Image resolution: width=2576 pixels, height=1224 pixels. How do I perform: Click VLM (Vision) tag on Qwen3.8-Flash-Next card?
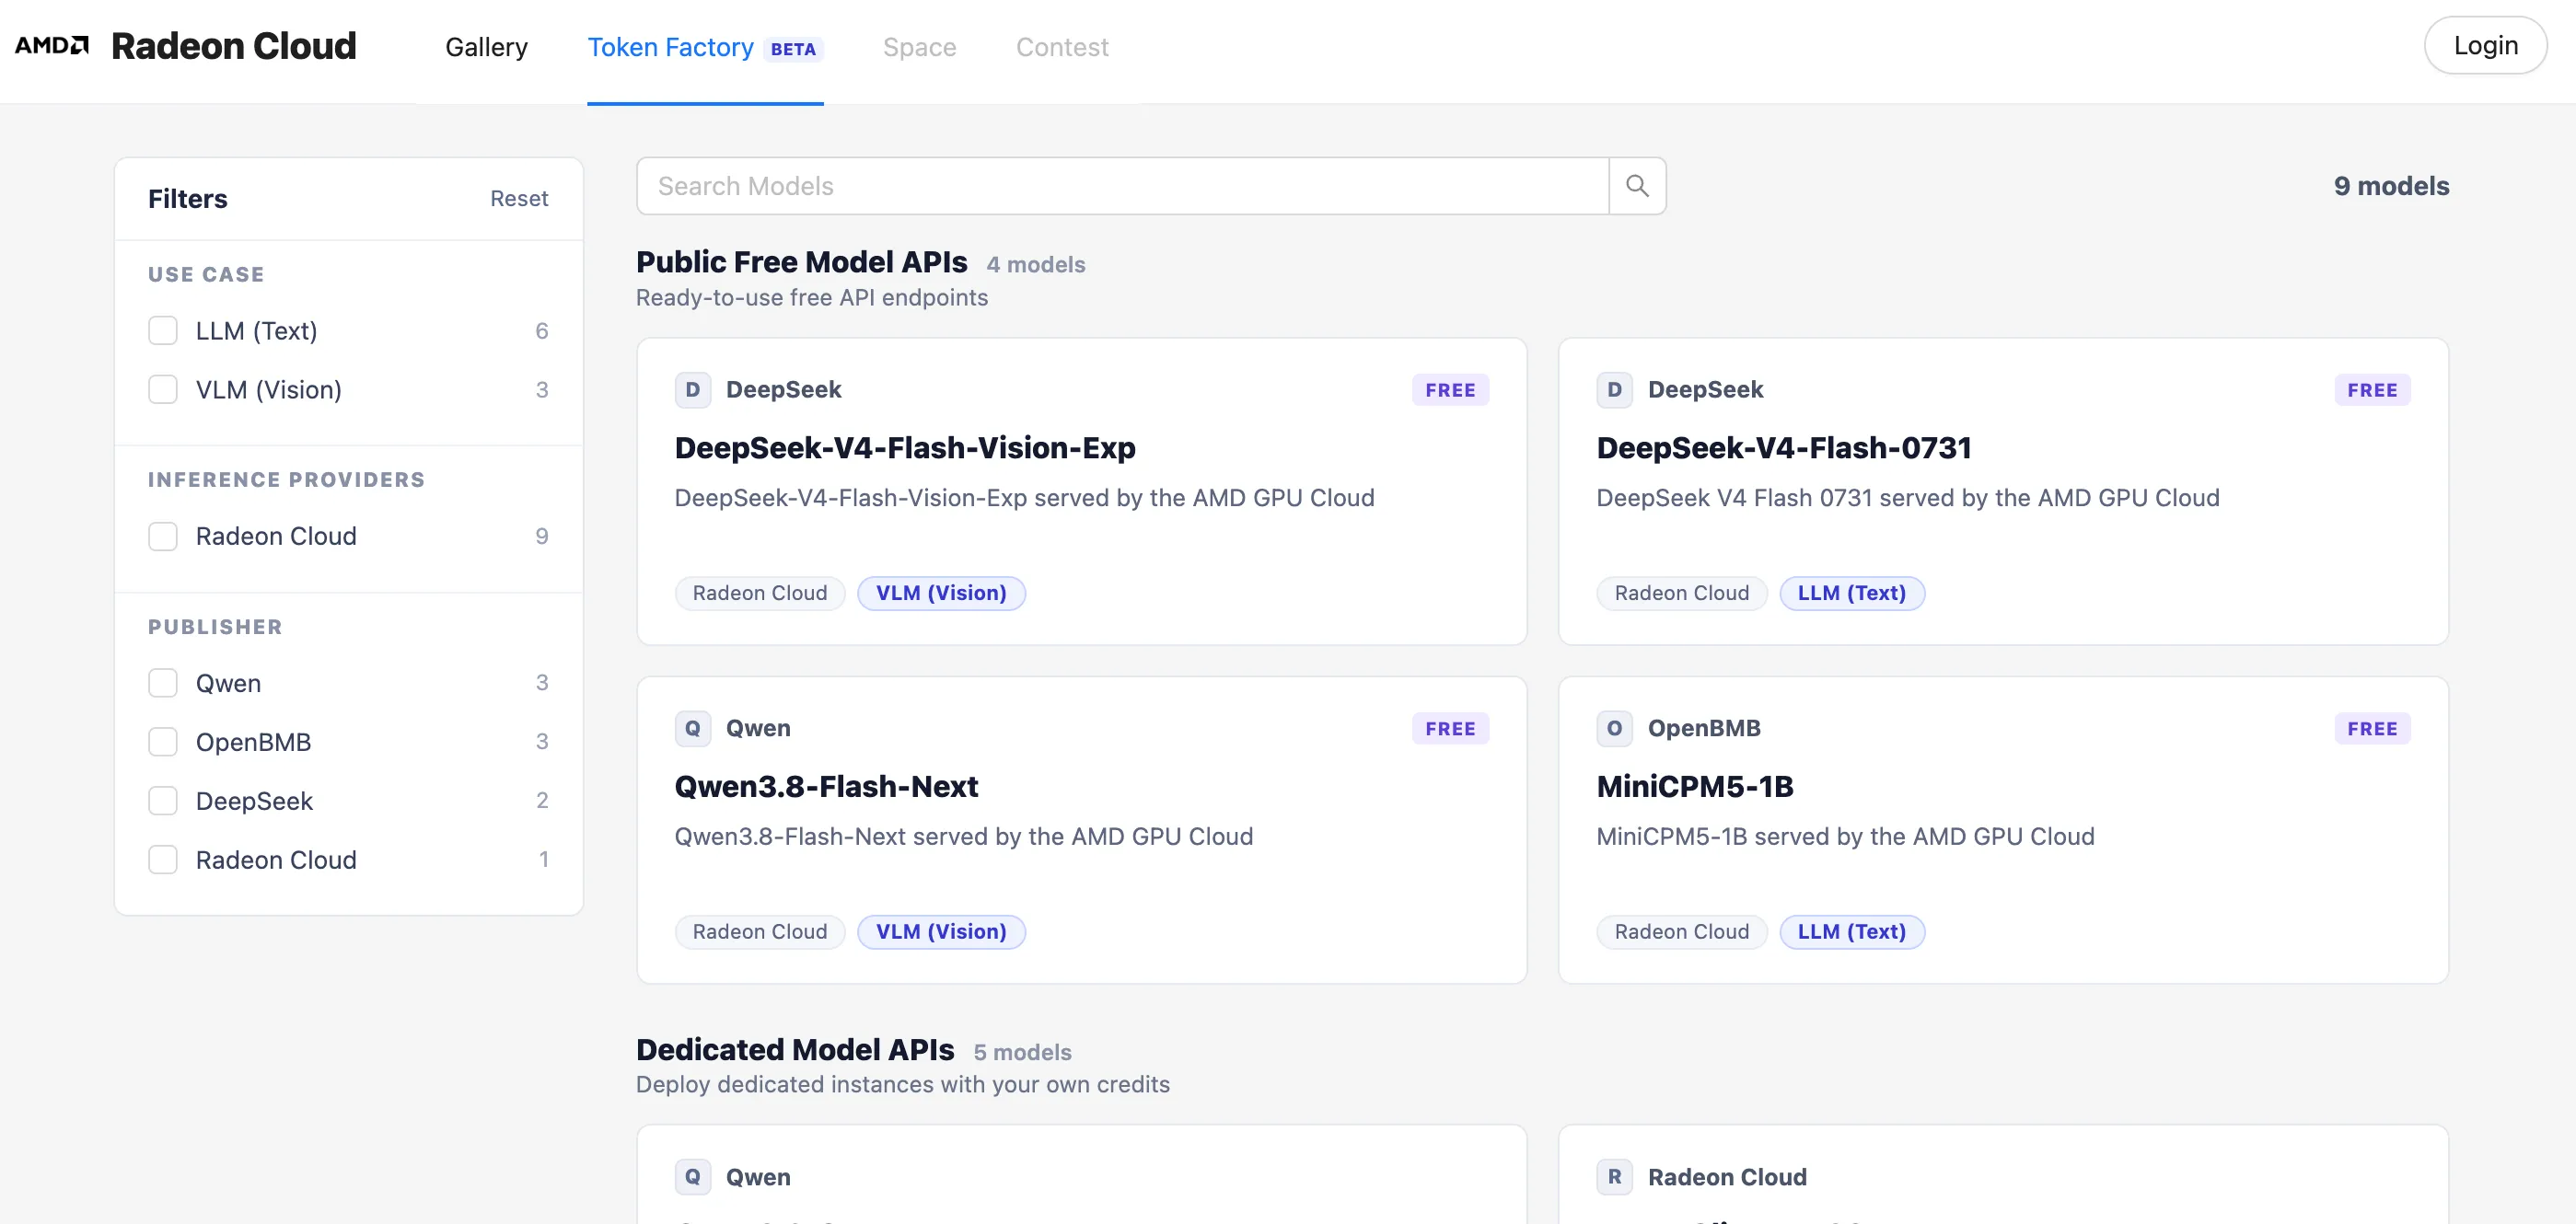pos(941,932)
